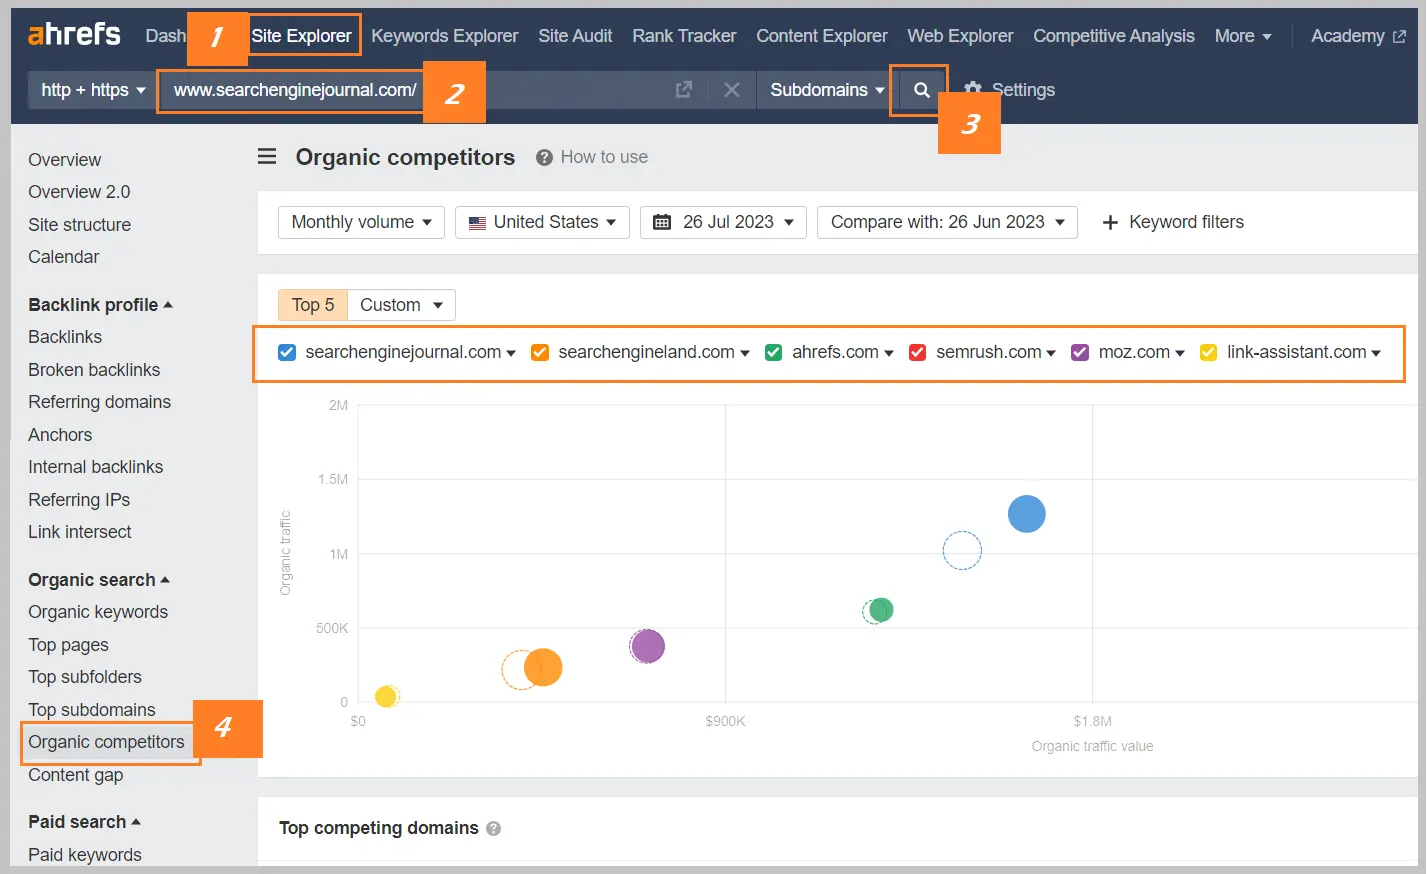1428x874 pixels.
Task: Open Settings via the gear icon
Action: 973,90
